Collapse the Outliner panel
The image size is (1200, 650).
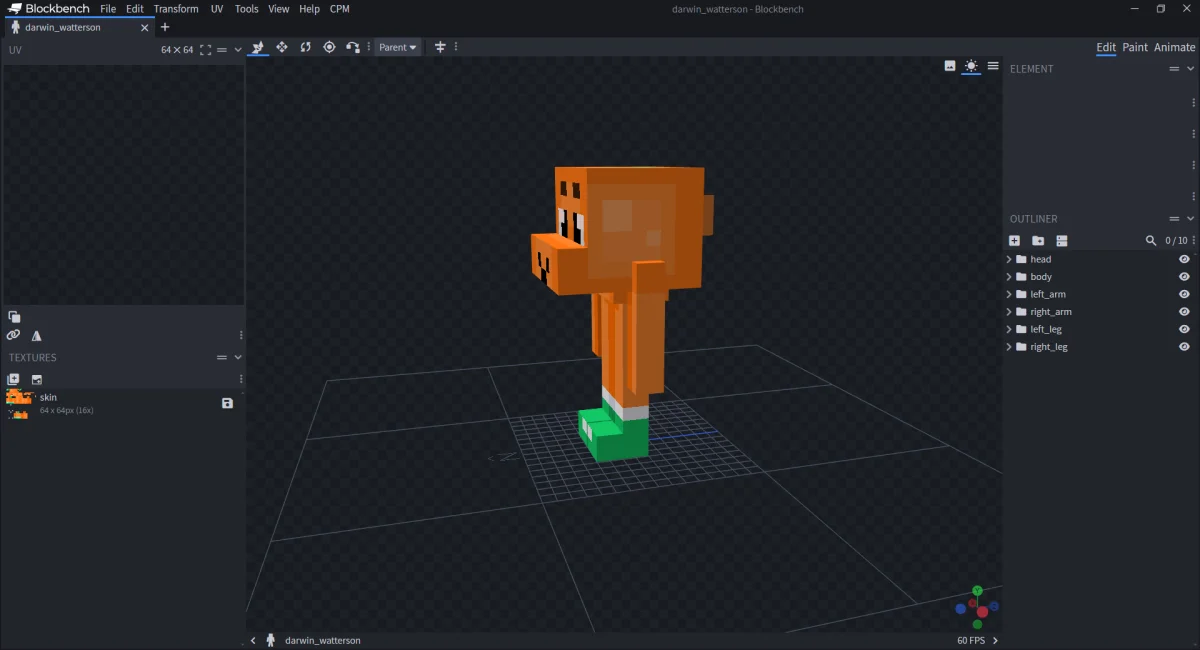tap(1190, 219)
